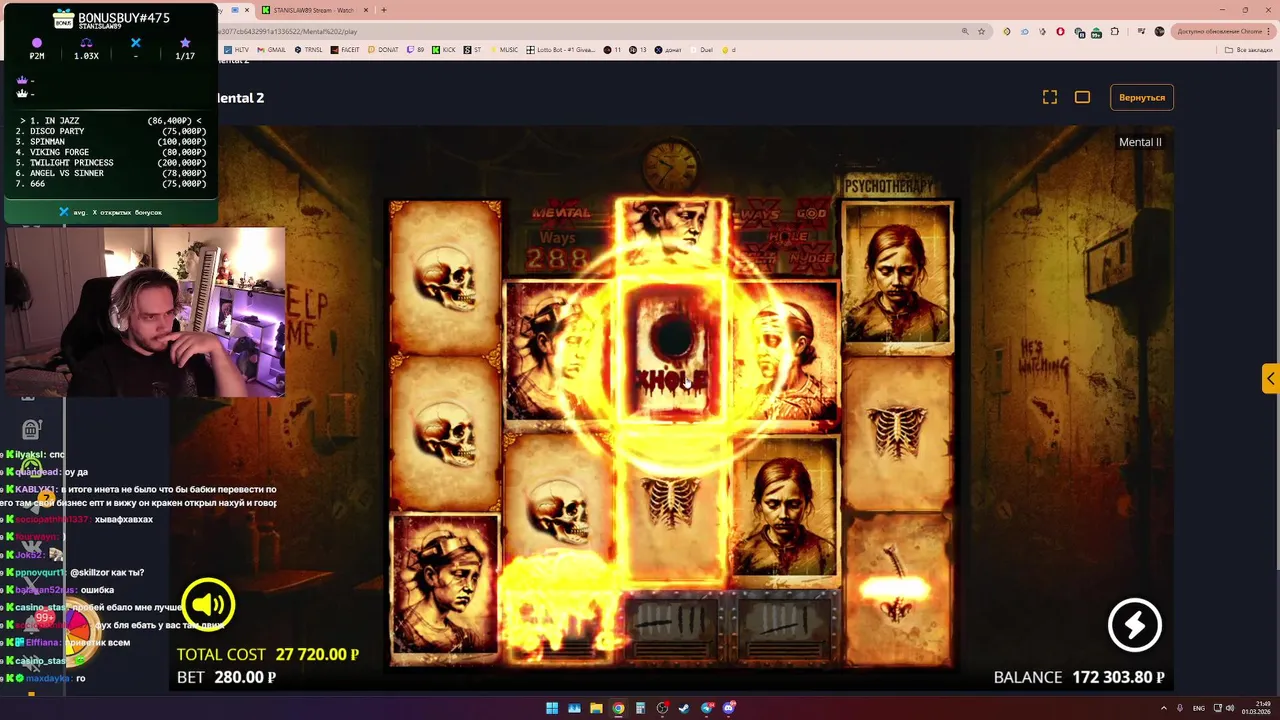Image resolution: width=1280 pixels, height=720 pixels.
Task: Close the active Mental 2 tab
Action: (x=246, y=10)
